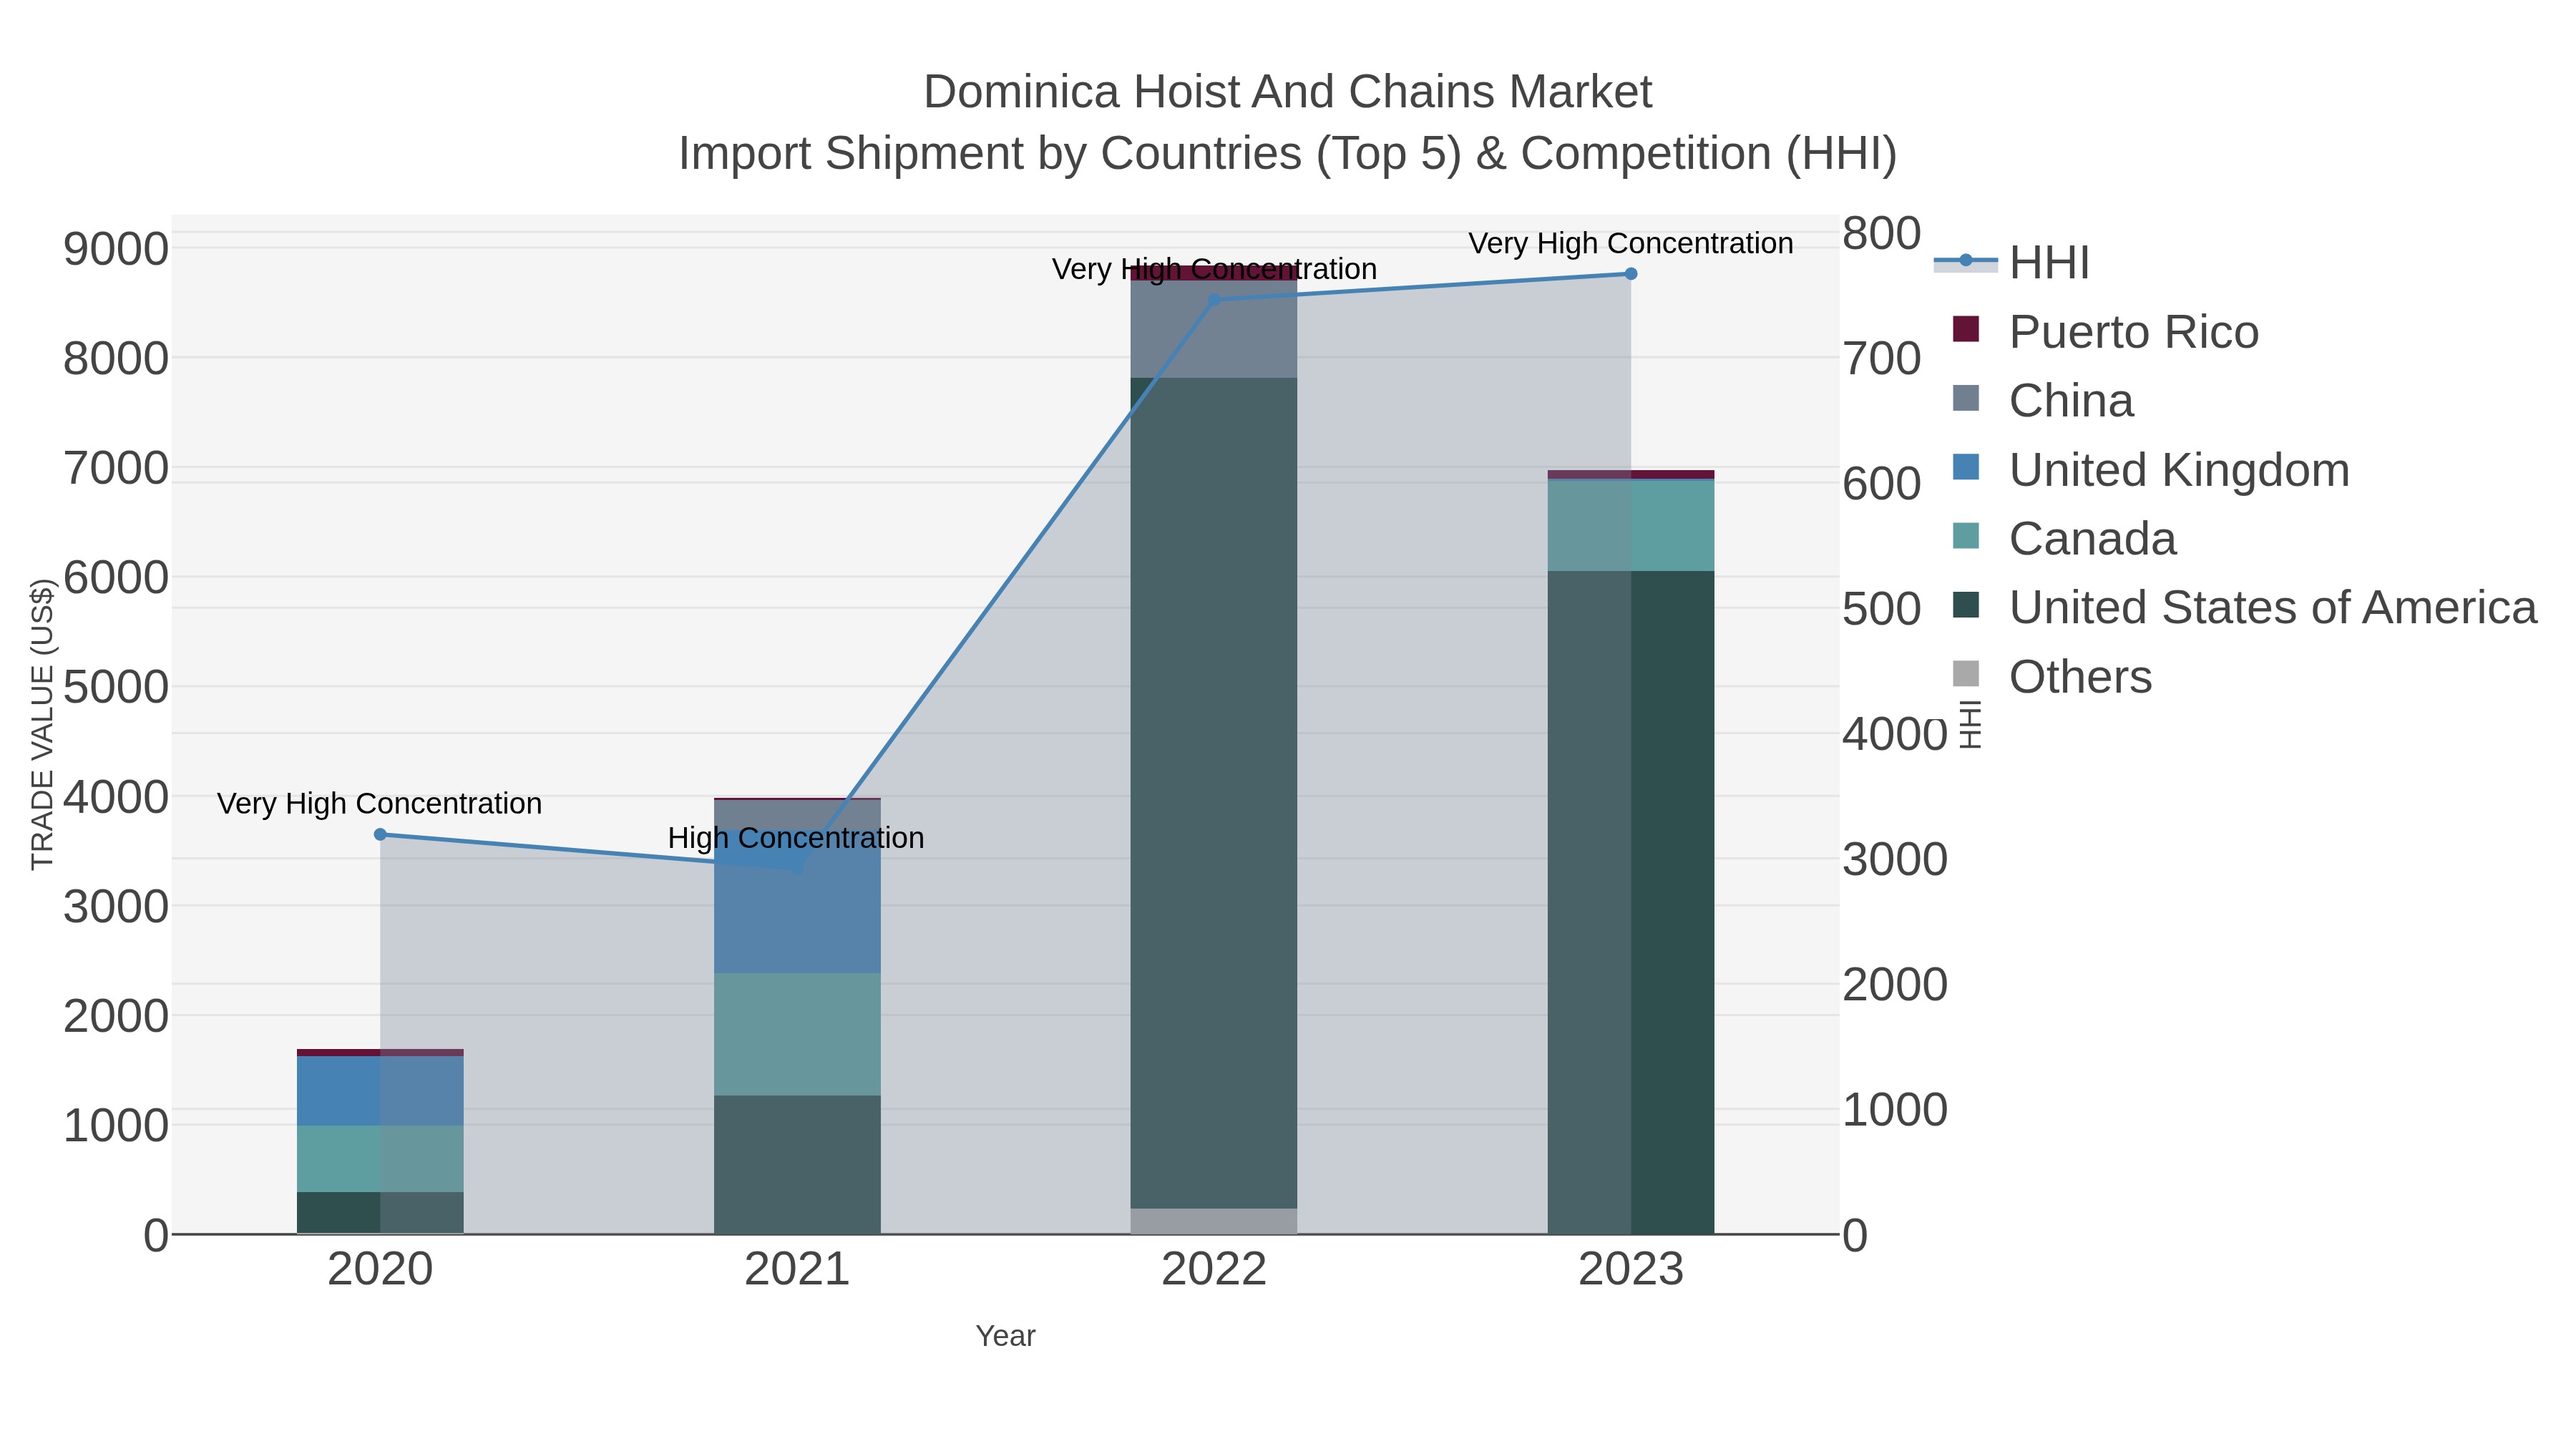Click the United States dark green swatch
Screen dimensions: 2576x1449
tap(1966, 605)
